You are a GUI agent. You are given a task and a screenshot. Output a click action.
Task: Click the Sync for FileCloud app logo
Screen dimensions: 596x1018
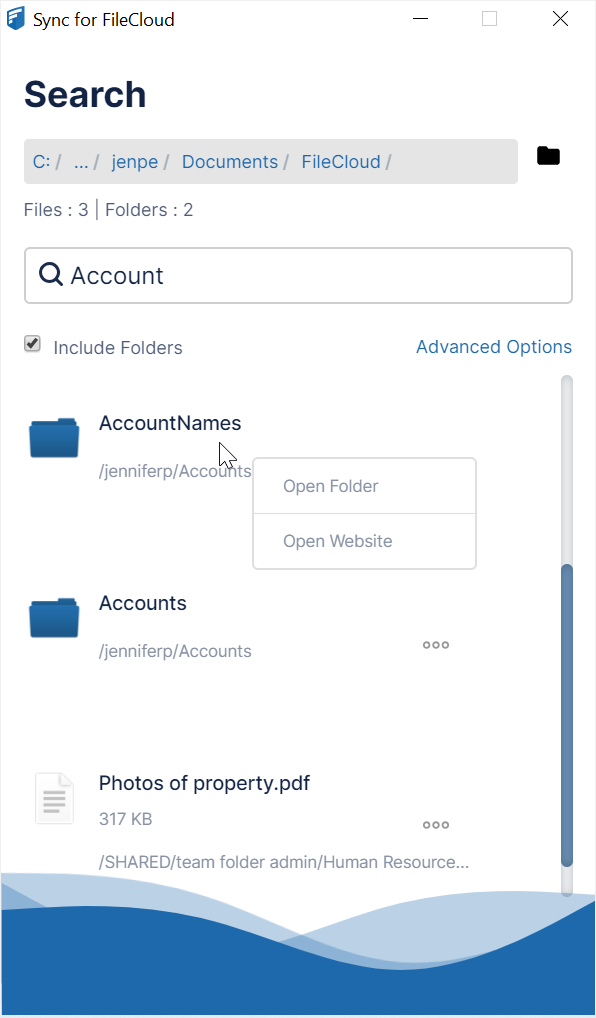point(15,18)
